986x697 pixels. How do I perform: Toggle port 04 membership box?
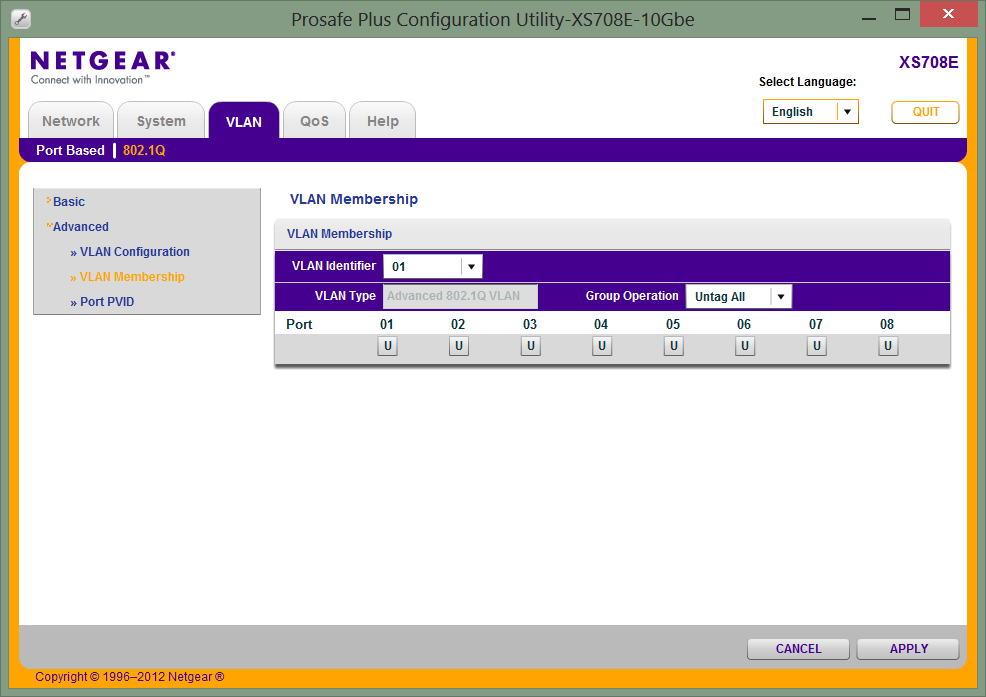click(x=602, y=346)
